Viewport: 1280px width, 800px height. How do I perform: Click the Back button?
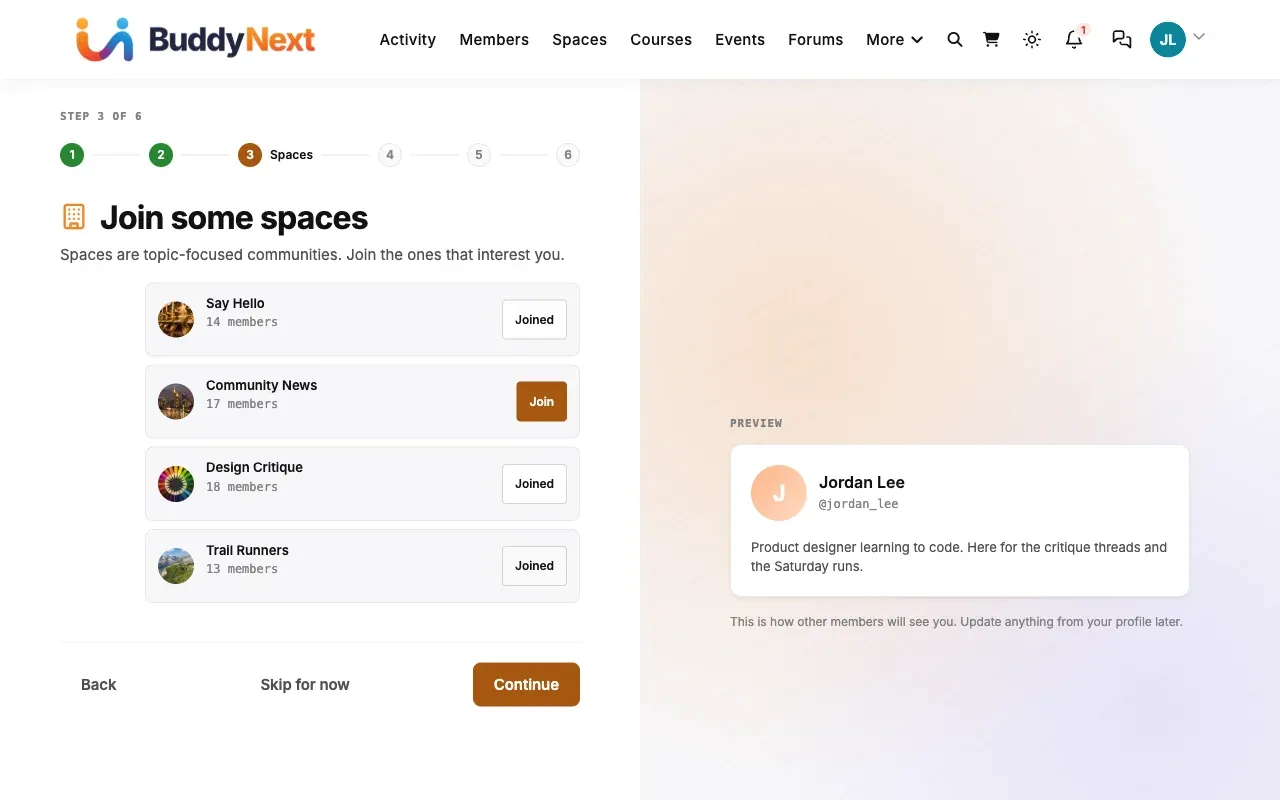(99, 685)
